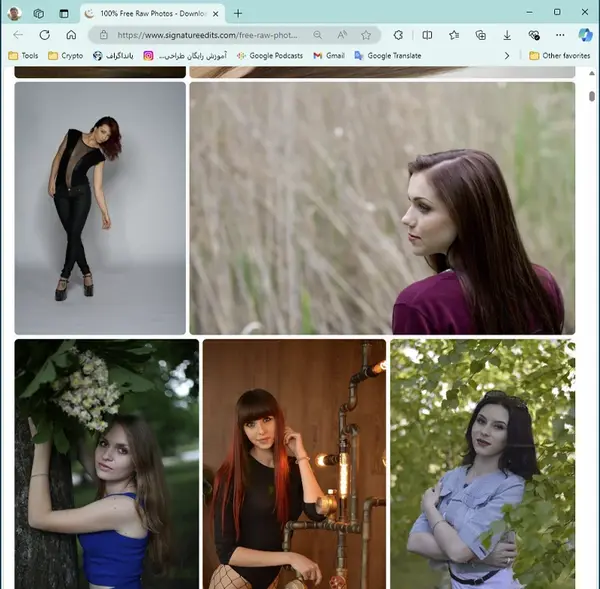Maximize the browser window
The height and width of the screenshot is (589, 600).
557,12
